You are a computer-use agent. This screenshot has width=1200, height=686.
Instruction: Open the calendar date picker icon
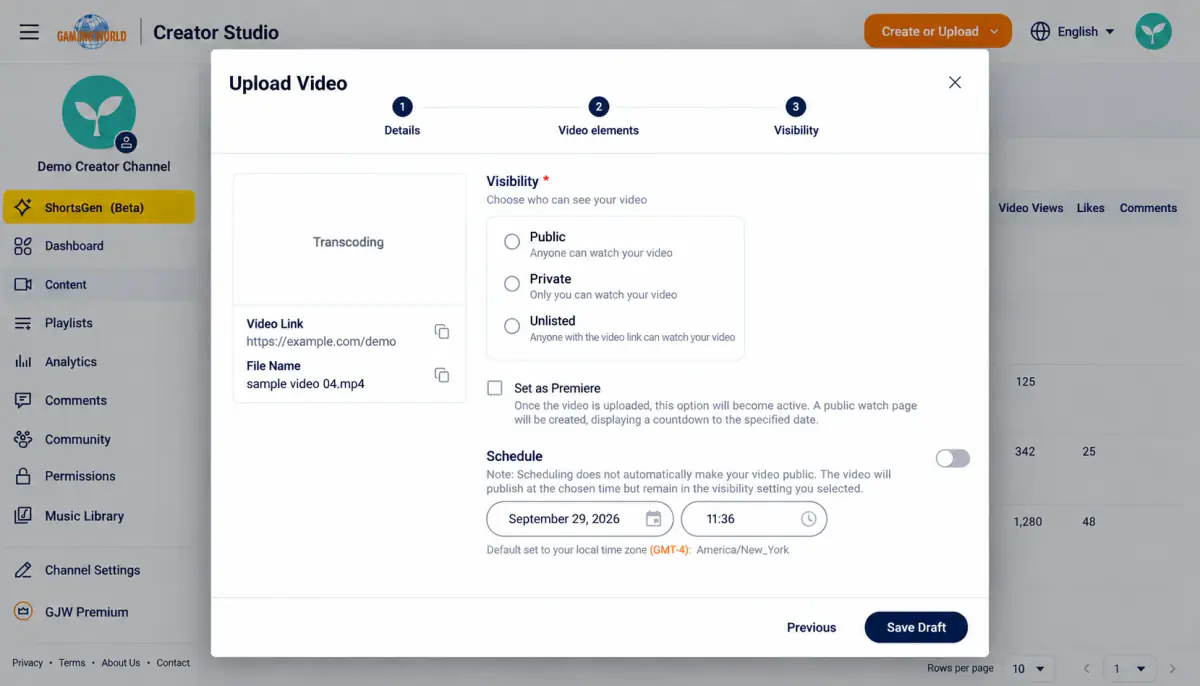pos(653,519)
